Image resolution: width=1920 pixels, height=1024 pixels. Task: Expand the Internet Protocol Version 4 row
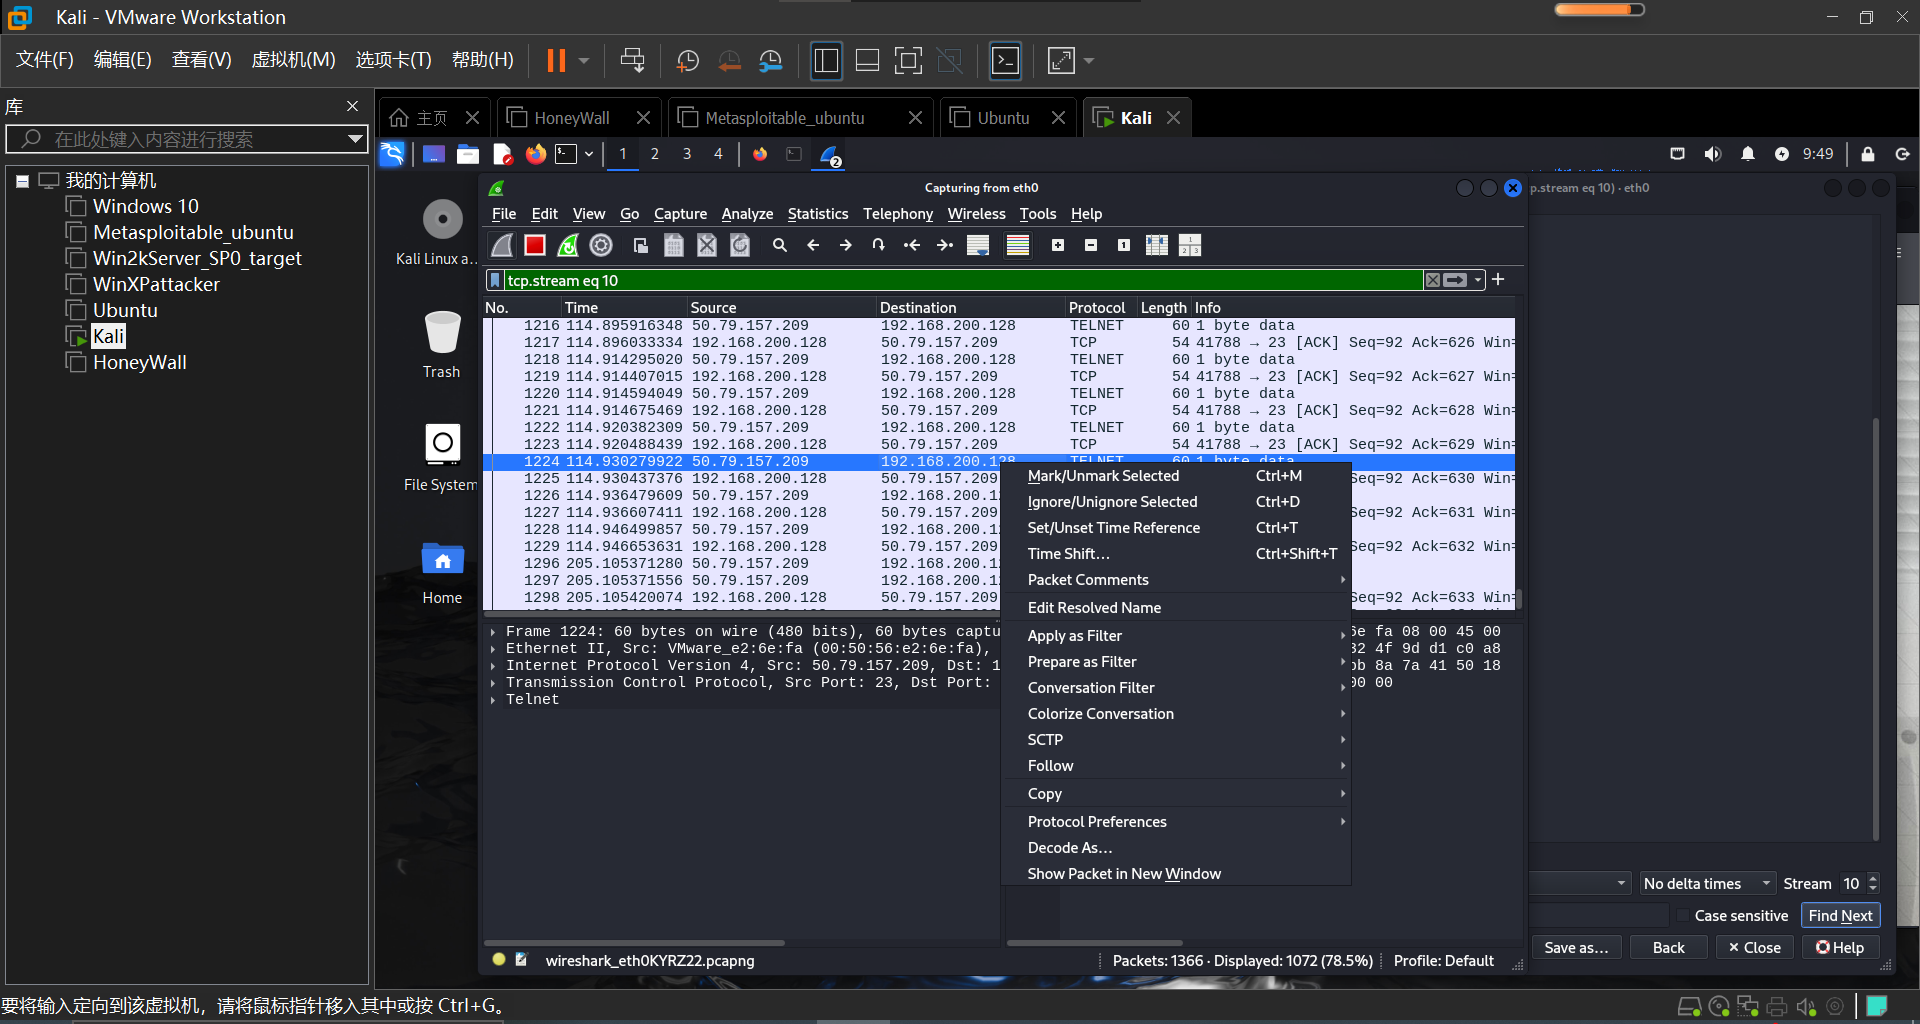click(493, 666)
